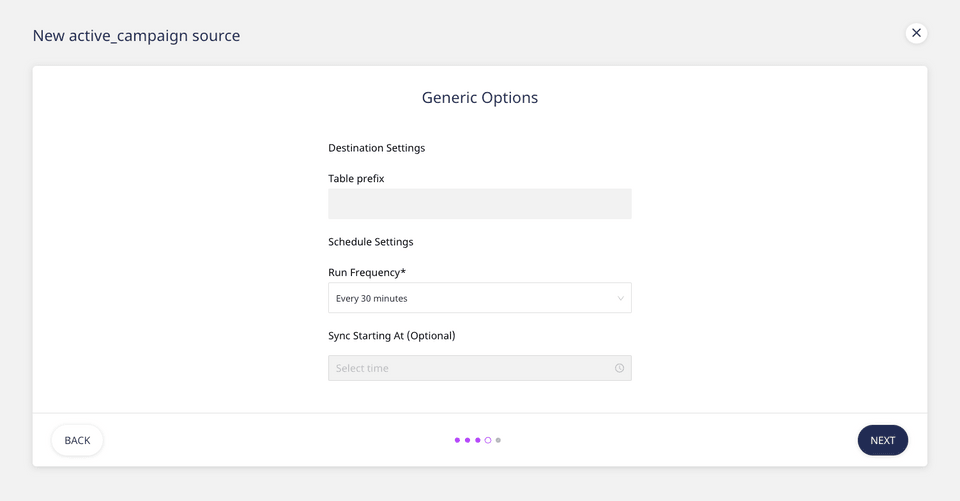Close the new source dialog
The height and width of the screenshot is (501, 960).
tap(916, 33)
